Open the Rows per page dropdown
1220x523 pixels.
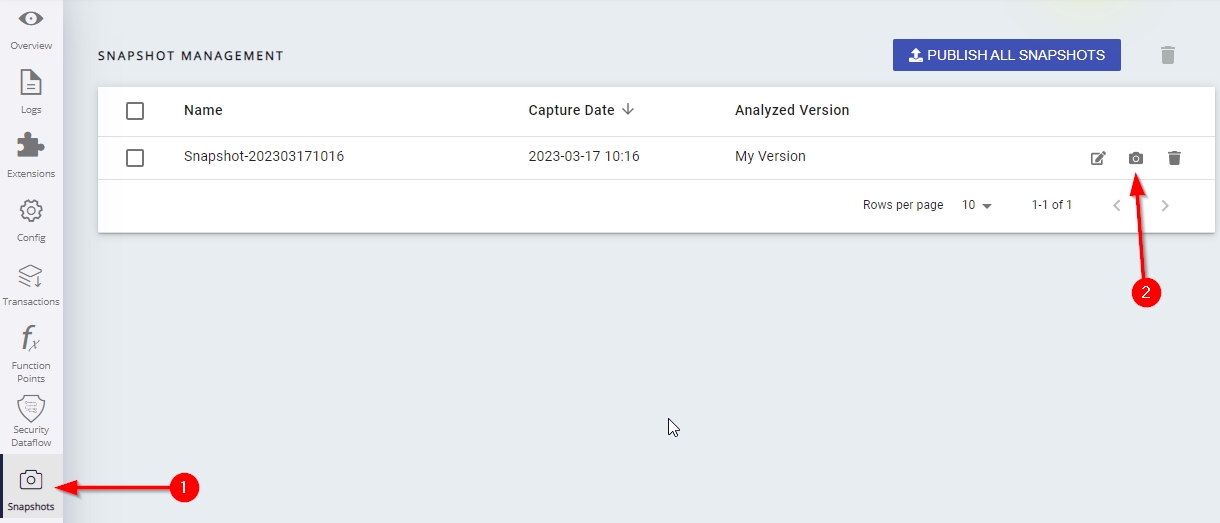pos(977,205)
